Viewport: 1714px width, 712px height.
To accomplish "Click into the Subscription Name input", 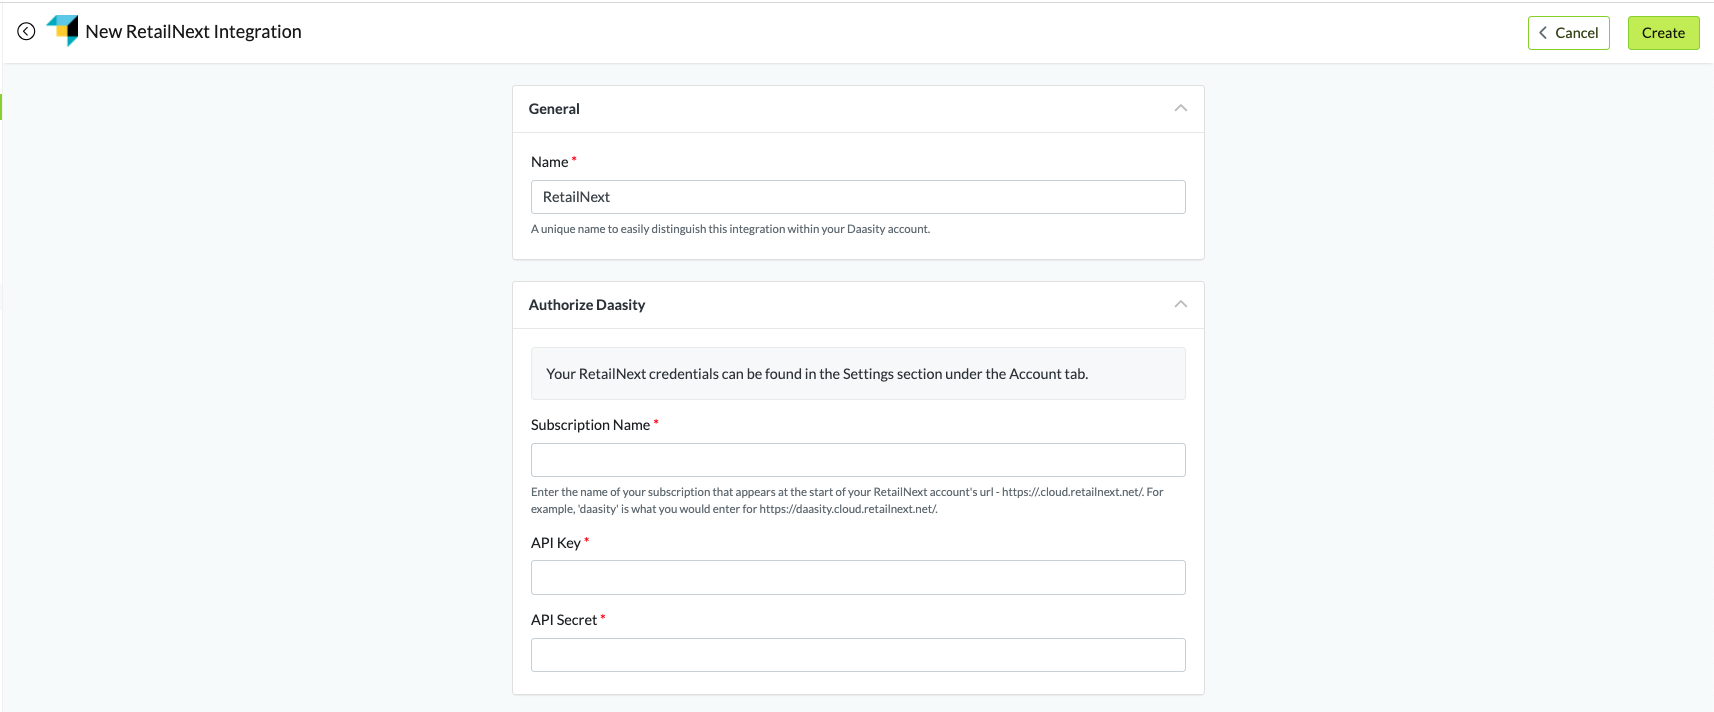I will click(x=857, y=460).
